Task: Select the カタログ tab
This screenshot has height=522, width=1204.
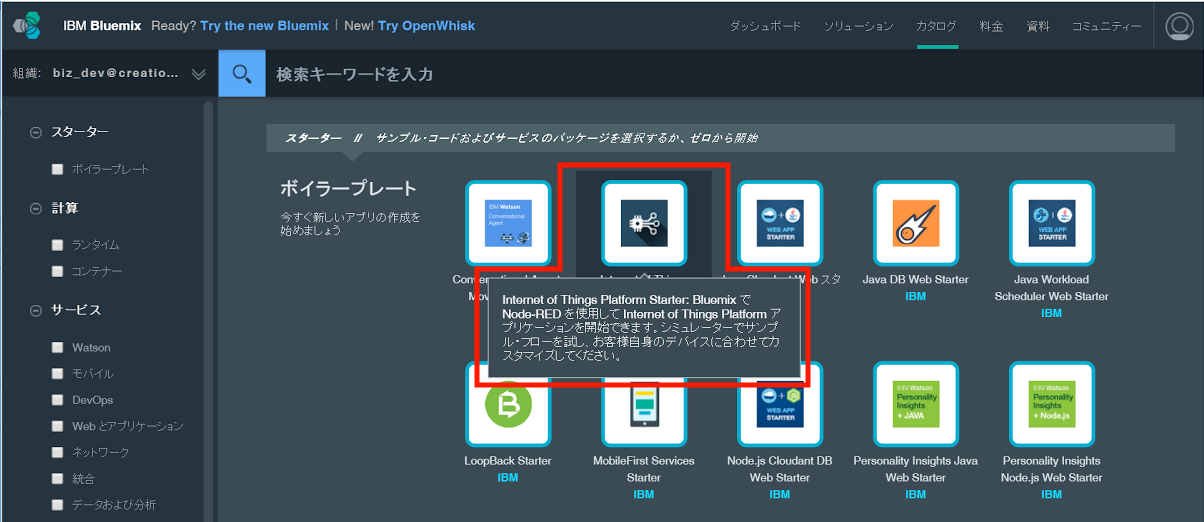Action: 937,27
